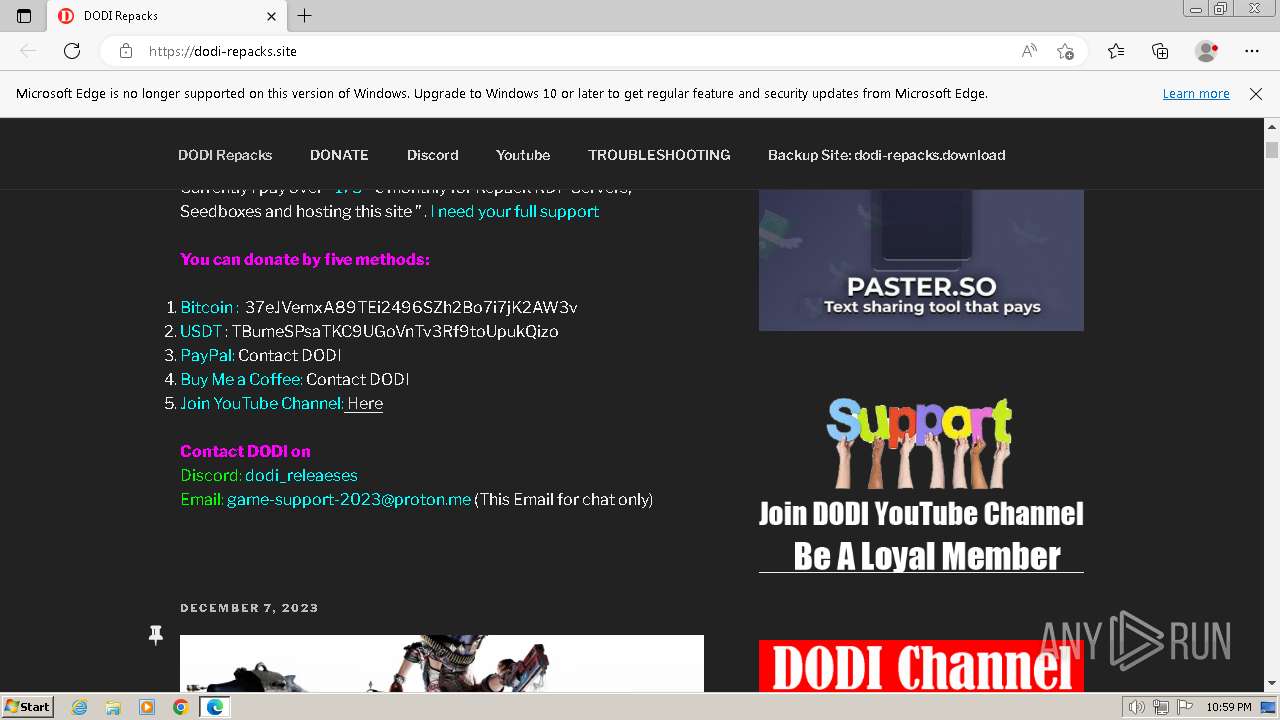Click the PayPal label
The height and width of the screenshot is (720, 1280).
(x=207, y=356)
